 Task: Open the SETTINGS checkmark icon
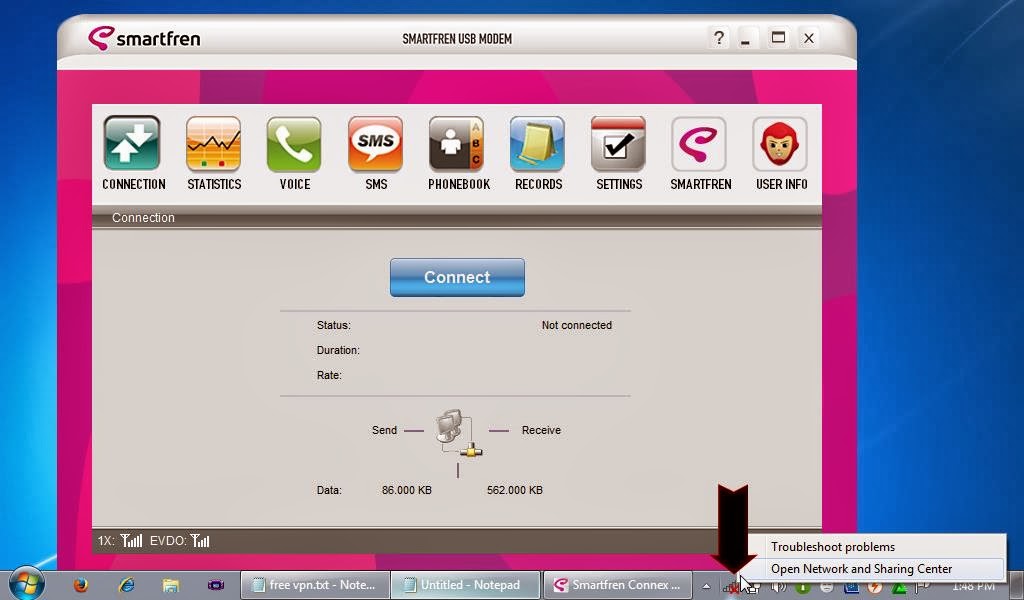pyautogui.click(x=618, y=144)
